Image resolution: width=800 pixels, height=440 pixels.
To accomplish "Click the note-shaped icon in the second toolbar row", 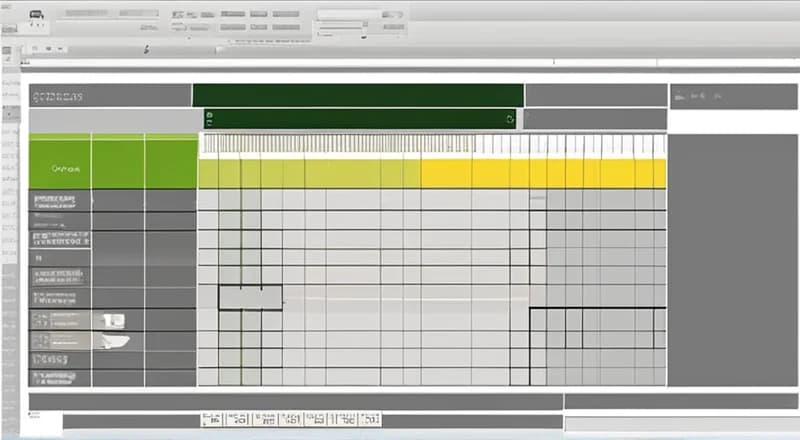I will [x=146, y=49].
